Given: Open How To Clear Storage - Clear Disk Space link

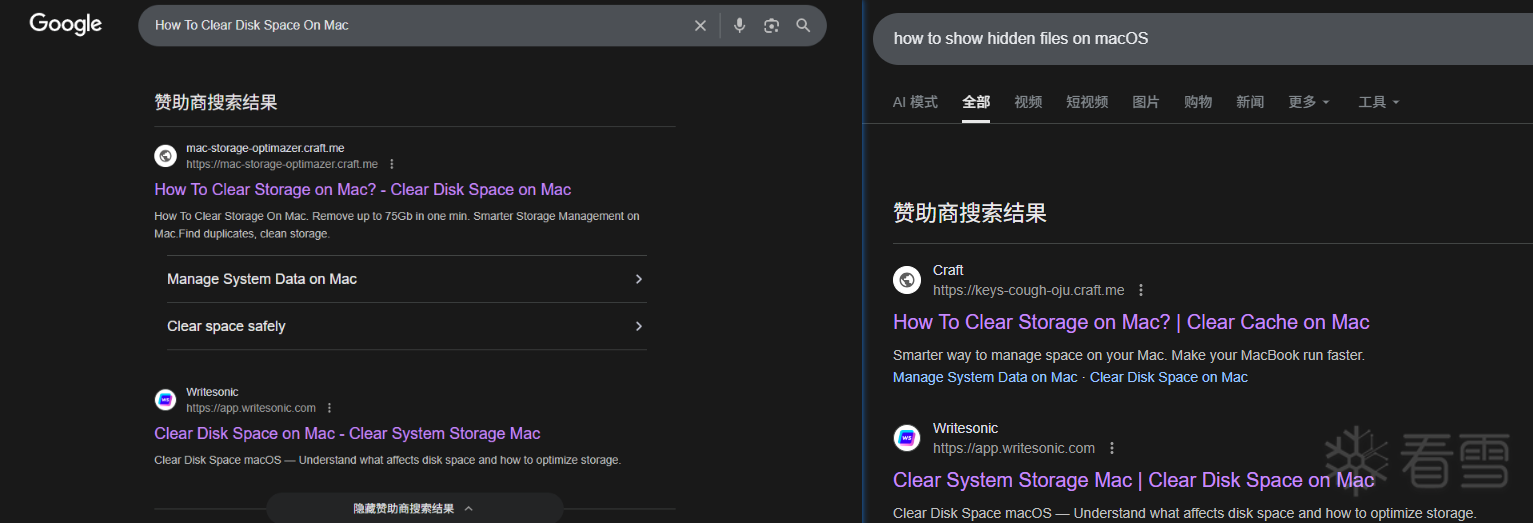Looking at the screenshot, I should [x=363, y=190].
